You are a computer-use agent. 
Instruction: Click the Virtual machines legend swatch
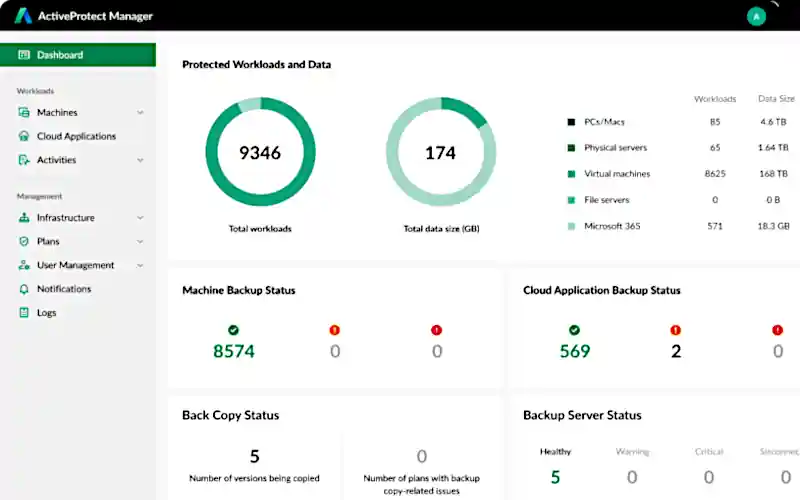[x=571, y=174]
